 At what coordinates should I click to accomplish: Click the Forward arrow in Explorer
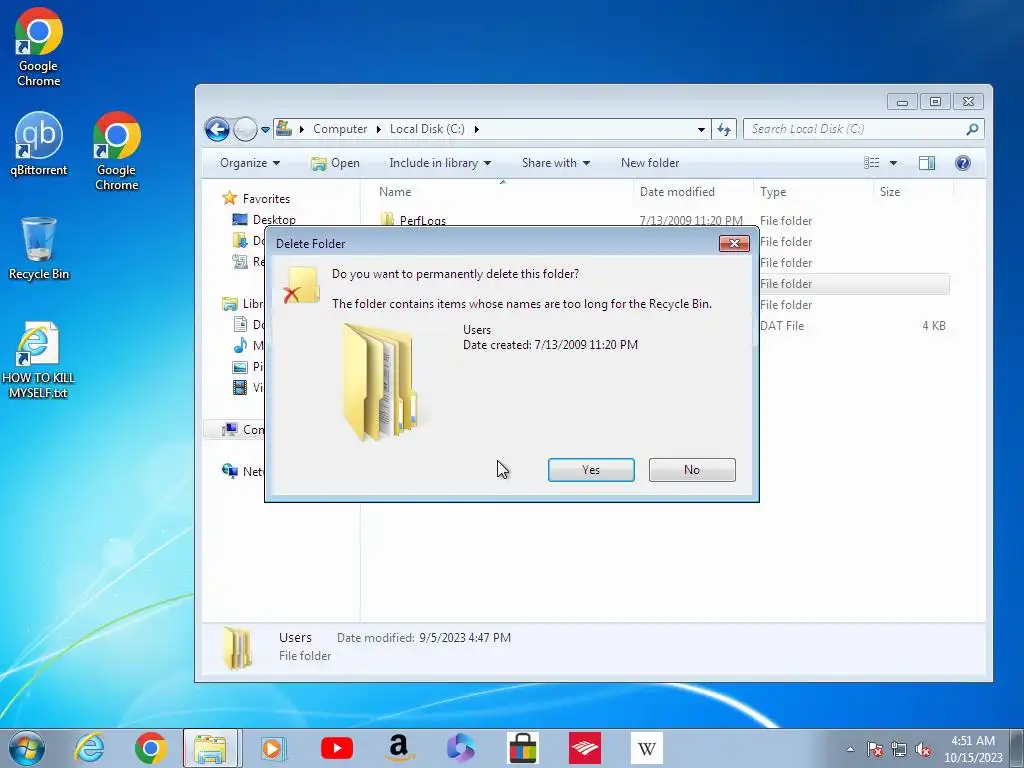[245, 129]
